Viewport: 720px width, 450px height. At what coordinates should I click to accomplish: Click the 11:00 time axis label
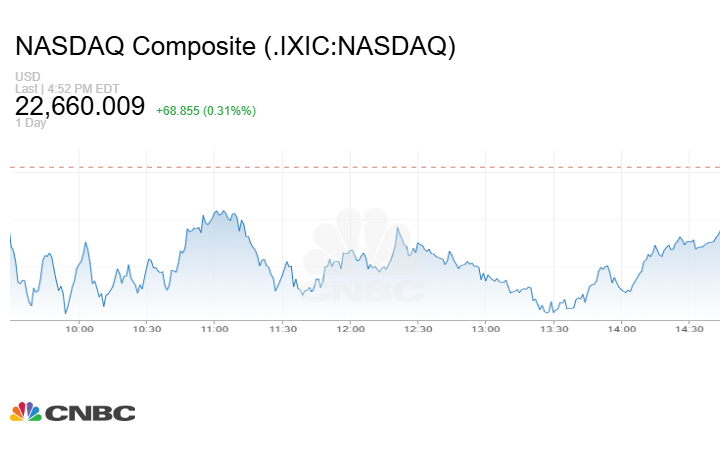click(x=215, y=329)
